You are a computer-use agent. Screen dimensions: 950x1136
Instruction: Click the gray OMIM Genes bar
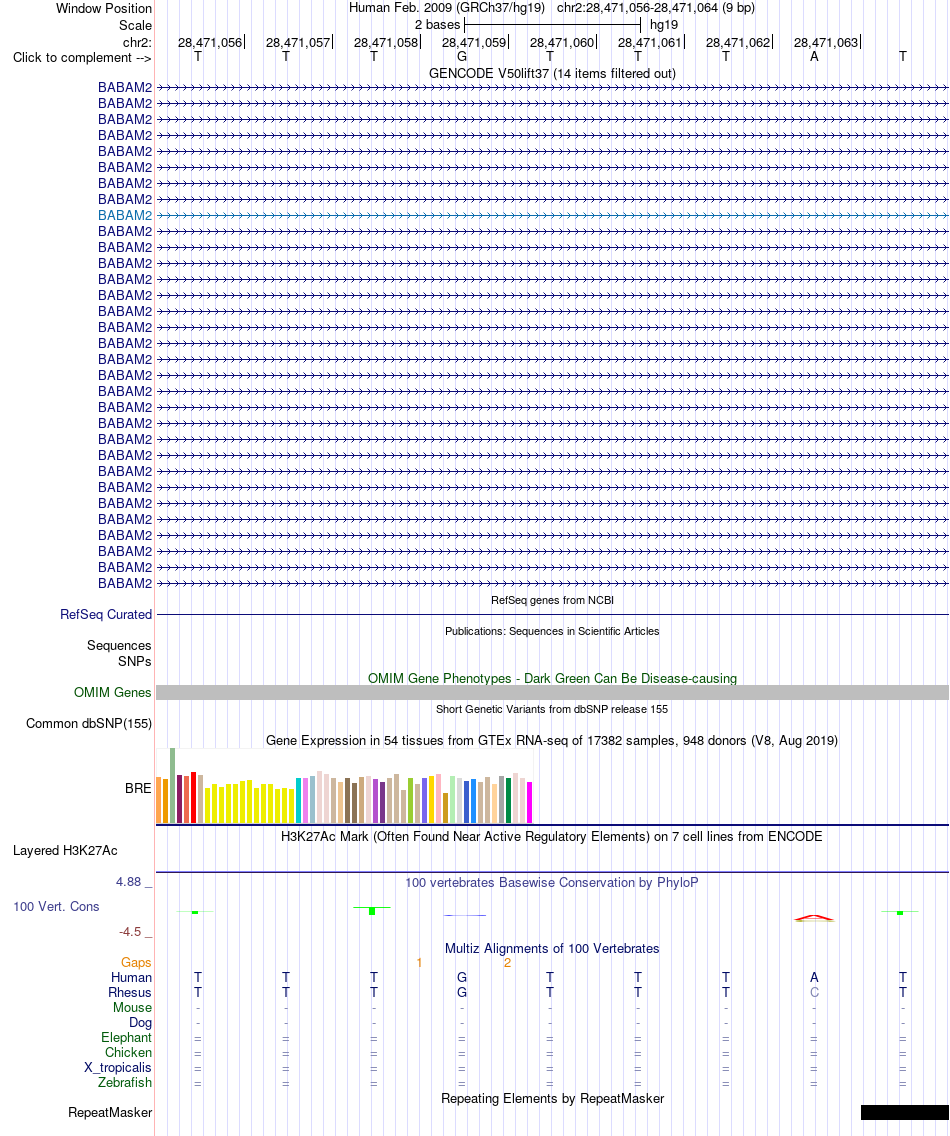click(552, 693)
